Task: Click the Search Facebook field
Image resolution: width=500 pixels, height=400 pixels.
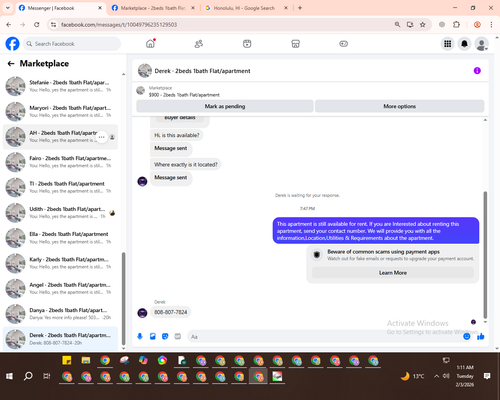Action: pos(72,44)
